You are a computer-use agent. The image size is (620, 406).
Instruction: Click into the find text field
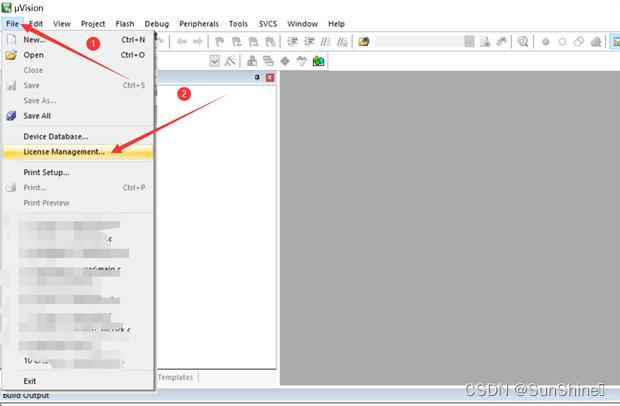419,42
